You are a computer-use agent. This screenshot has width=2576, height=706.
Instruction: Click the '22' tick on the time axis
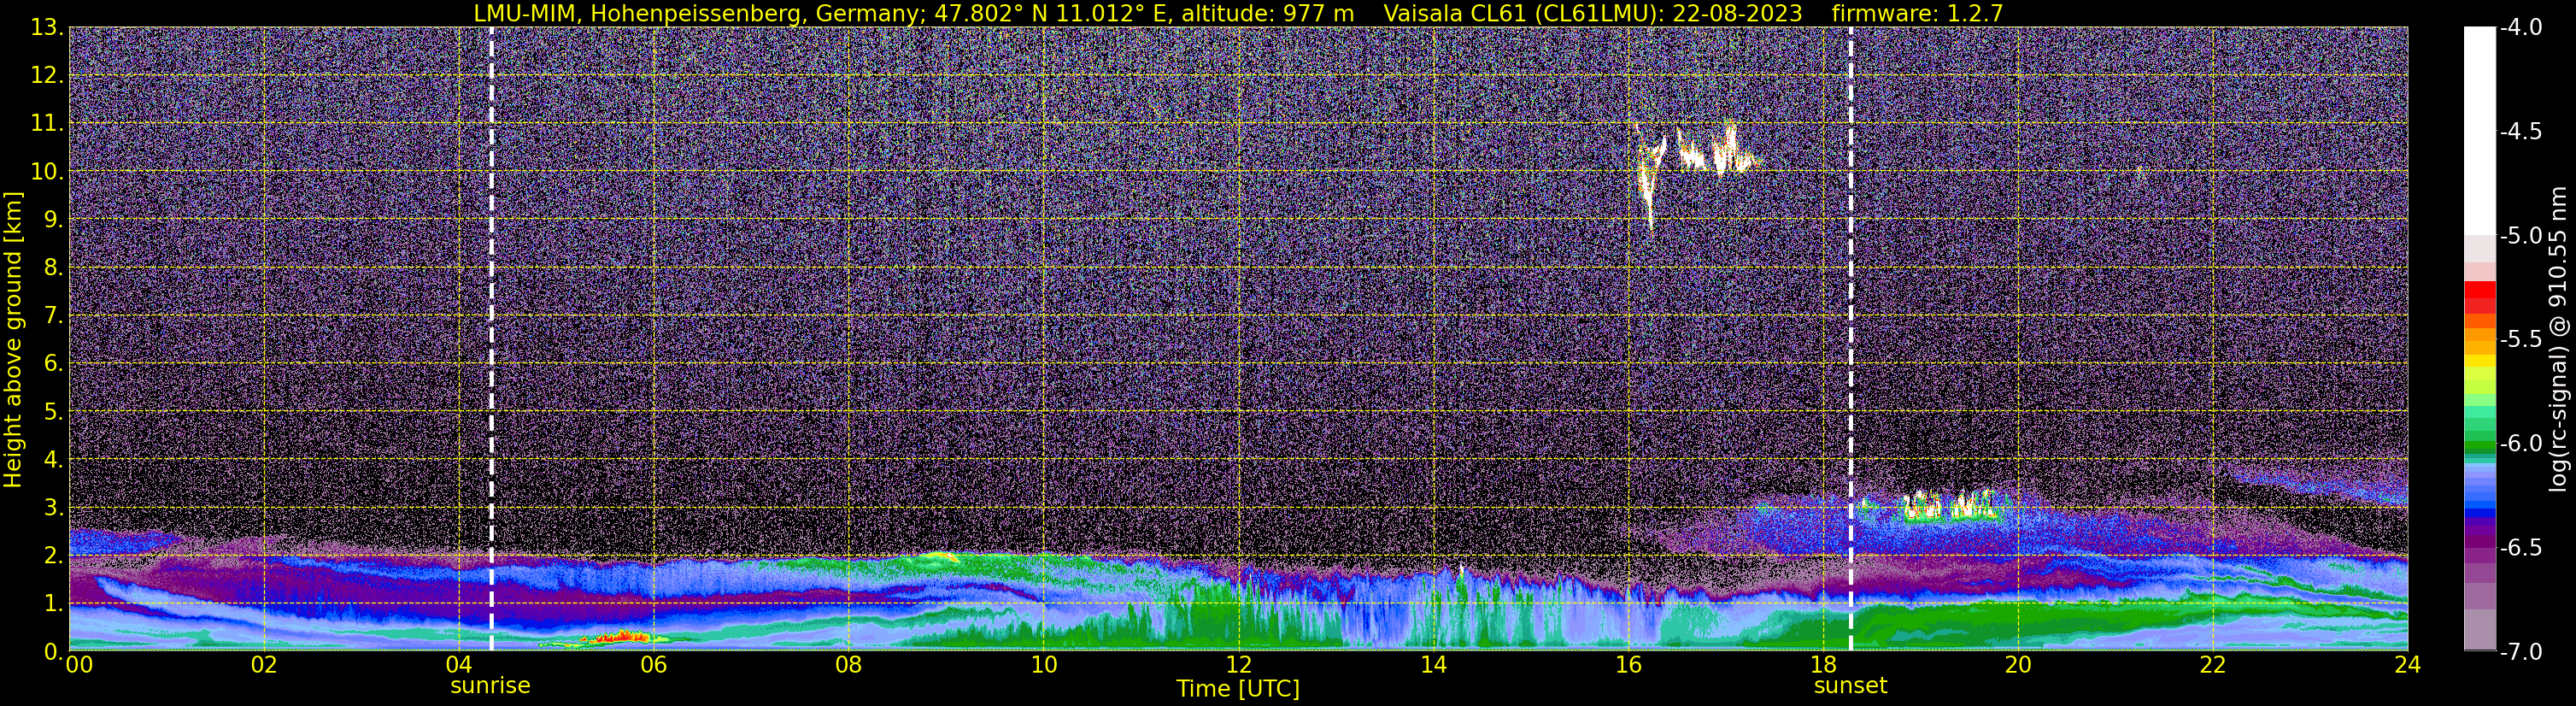pyautogui.click(x=2213, y=665)
